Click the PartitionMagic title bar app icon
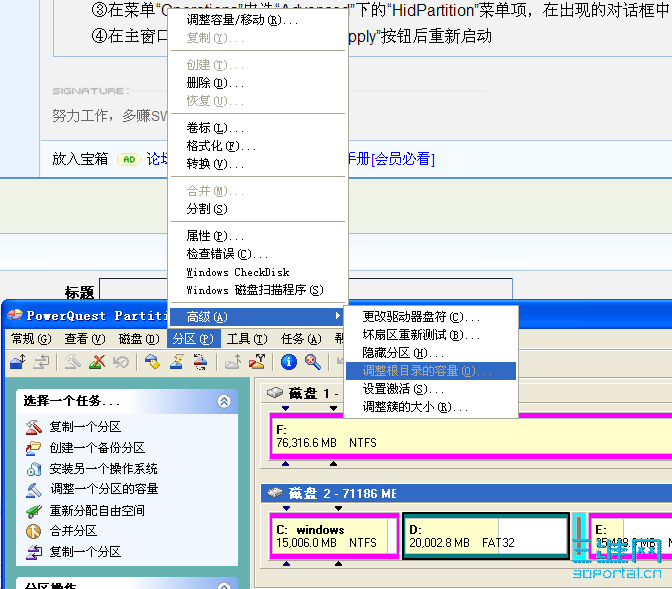 click(x=15, y=316)
